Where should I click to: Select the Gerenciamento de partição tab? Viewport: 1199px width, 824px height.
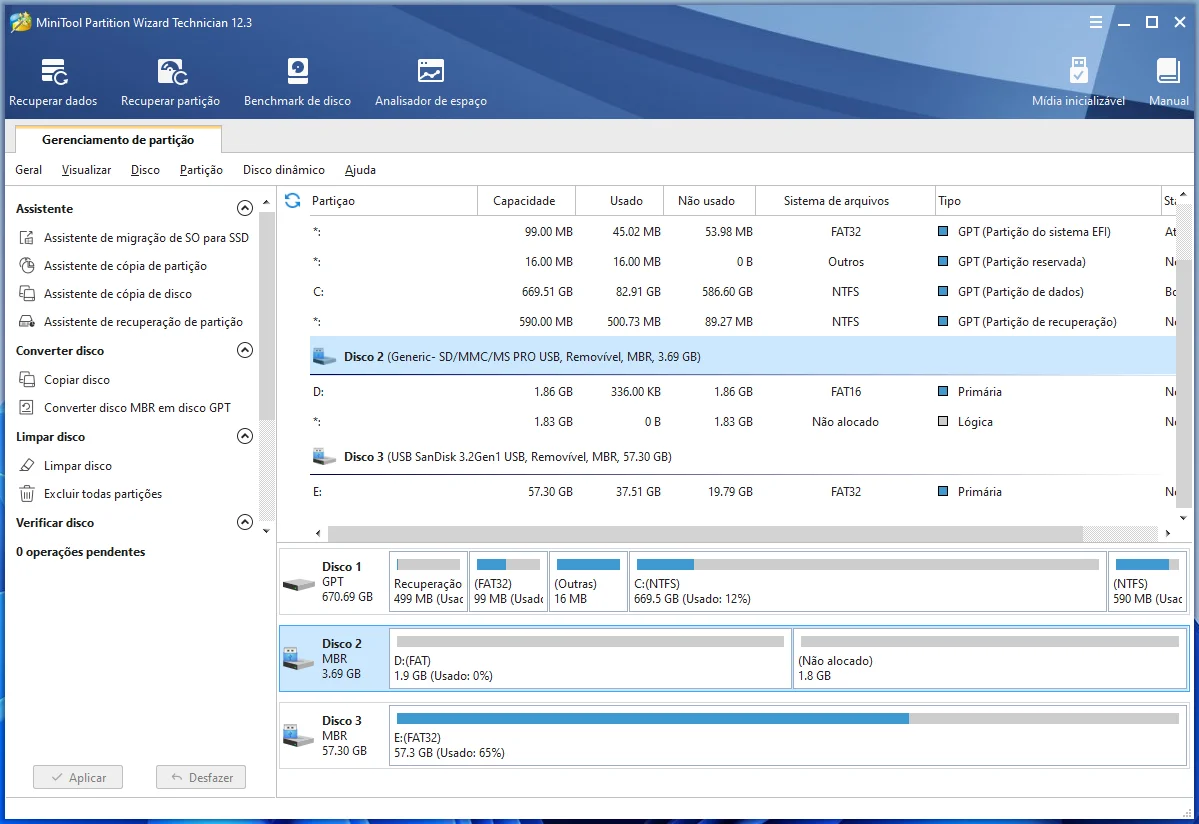(118, 140)
